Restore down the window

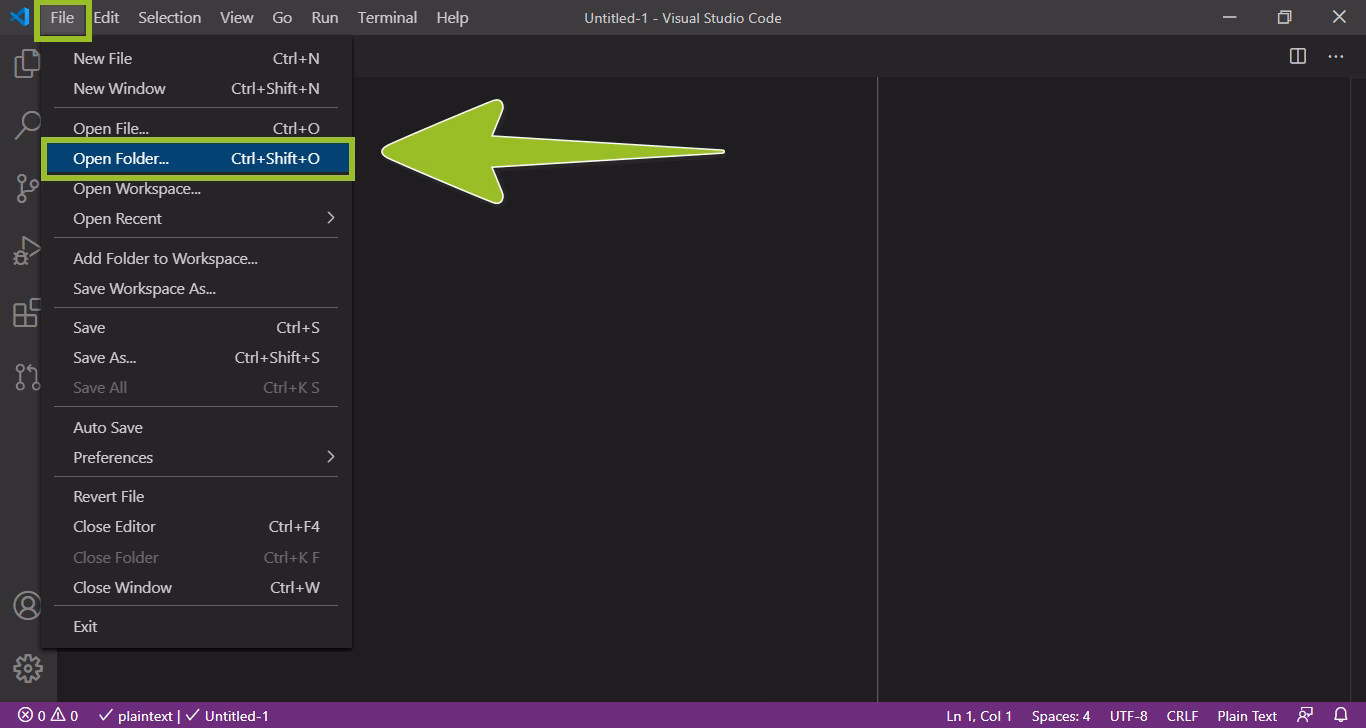1284,17
